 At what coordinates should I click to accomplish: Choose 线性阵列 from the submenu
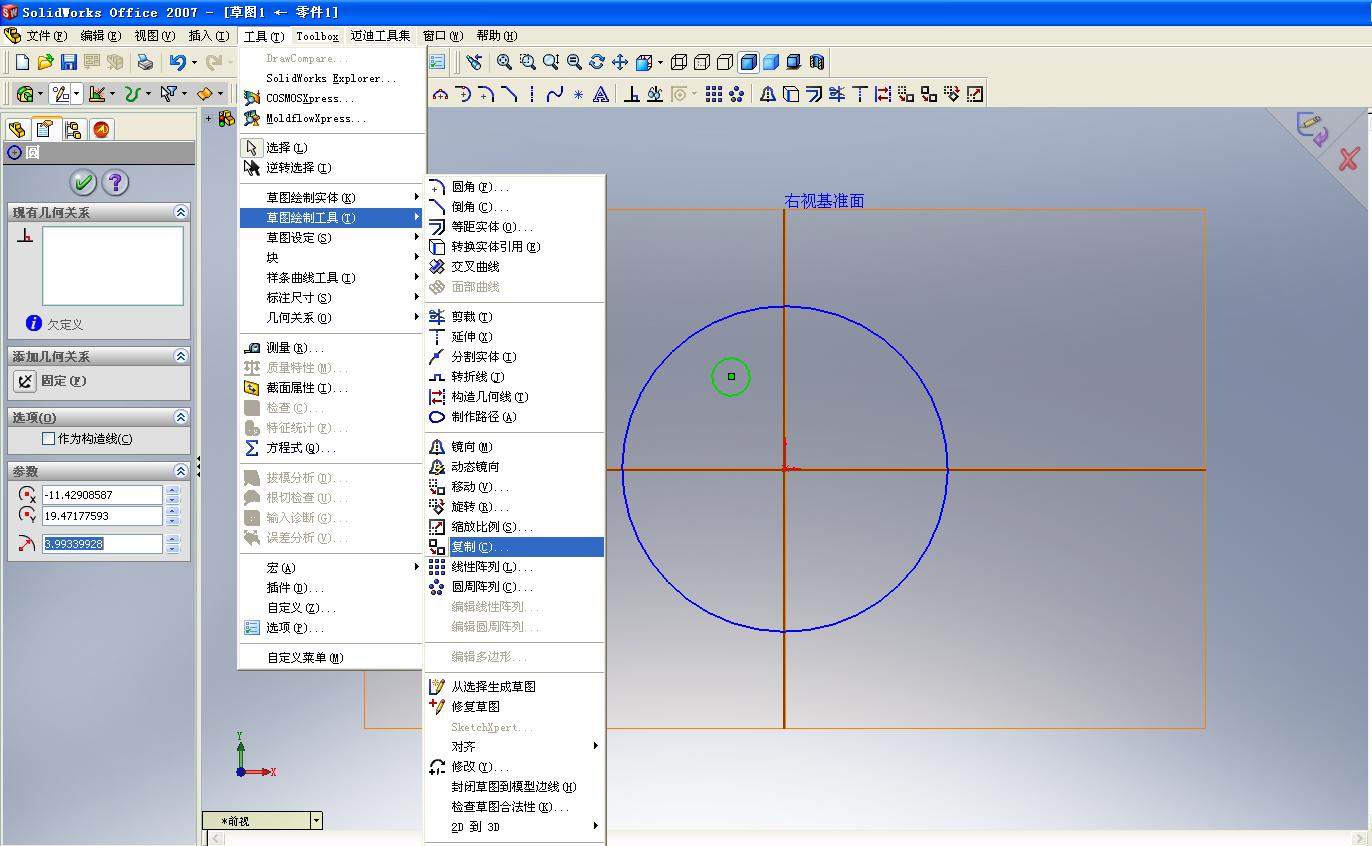pyautogui.click(x=515, y=567)
